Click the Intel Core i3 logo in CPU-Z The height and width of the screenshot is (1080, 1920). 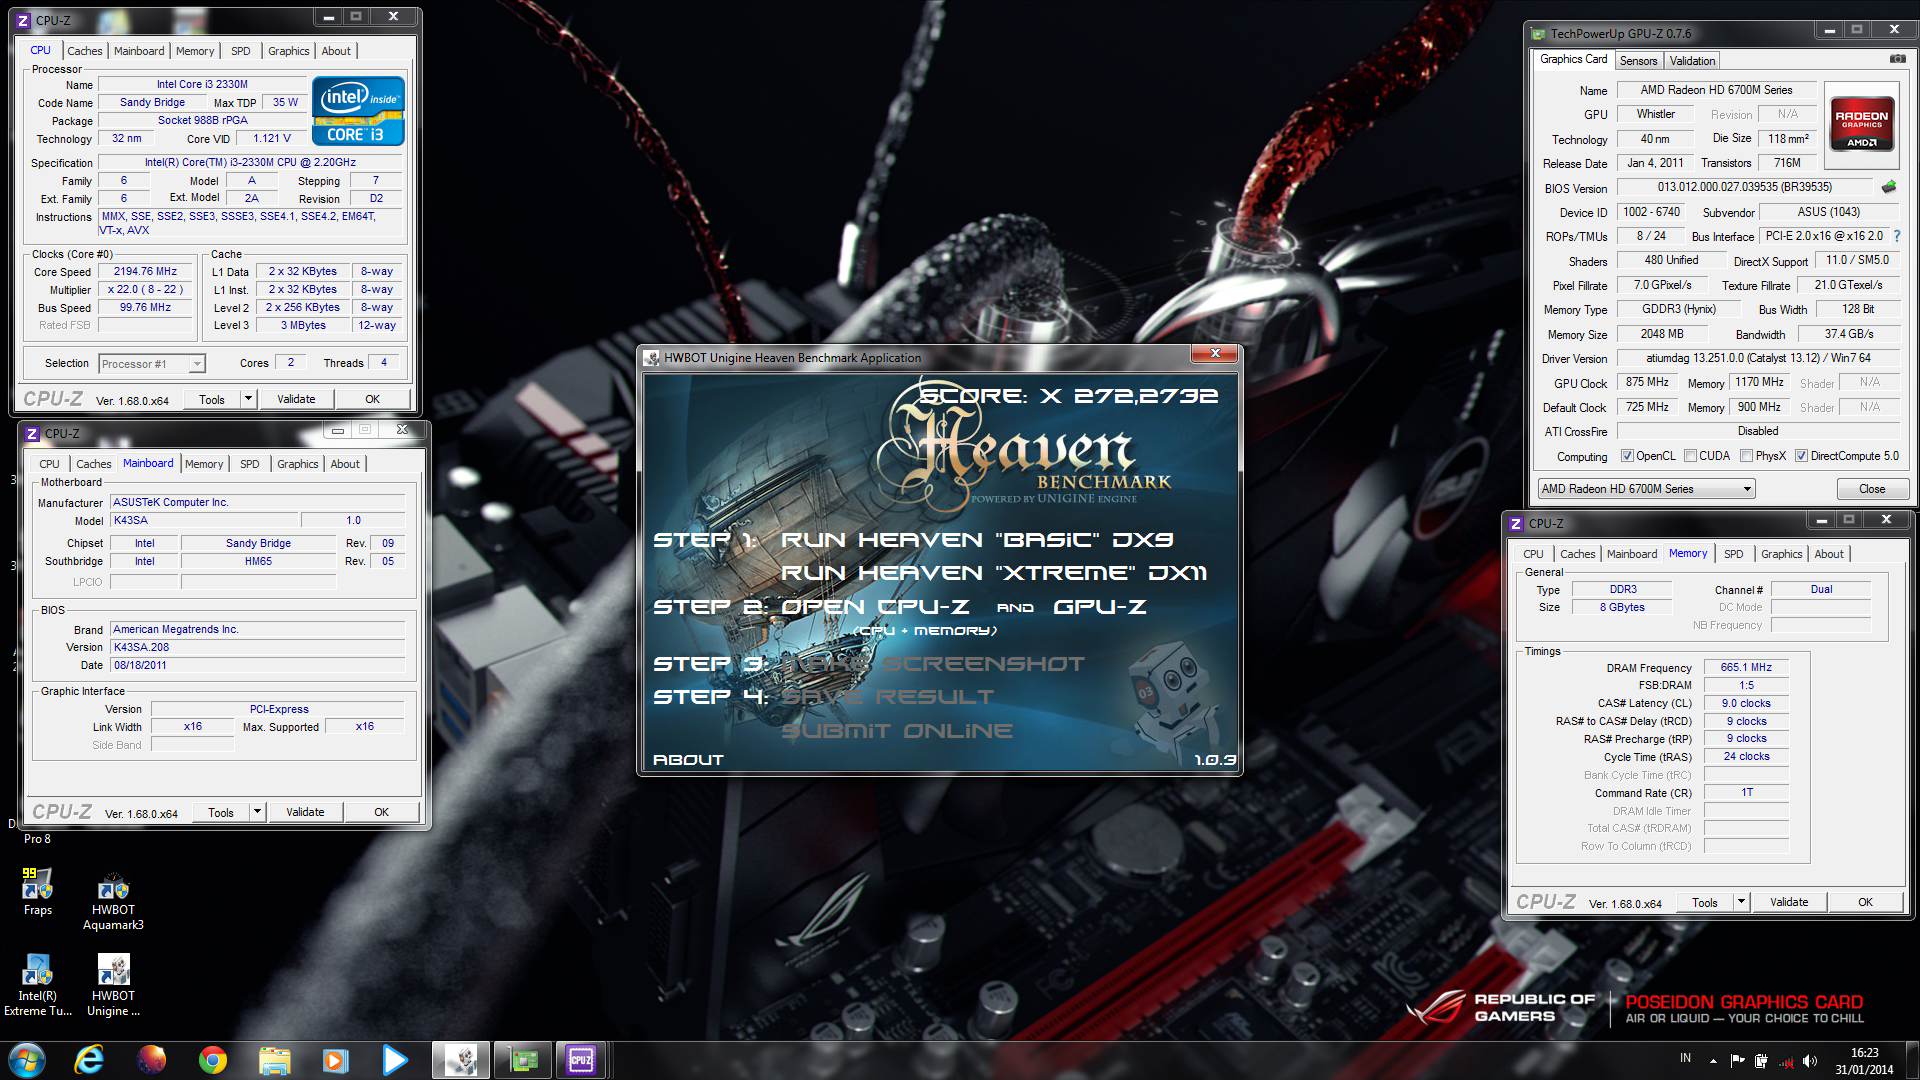(358, 110)
